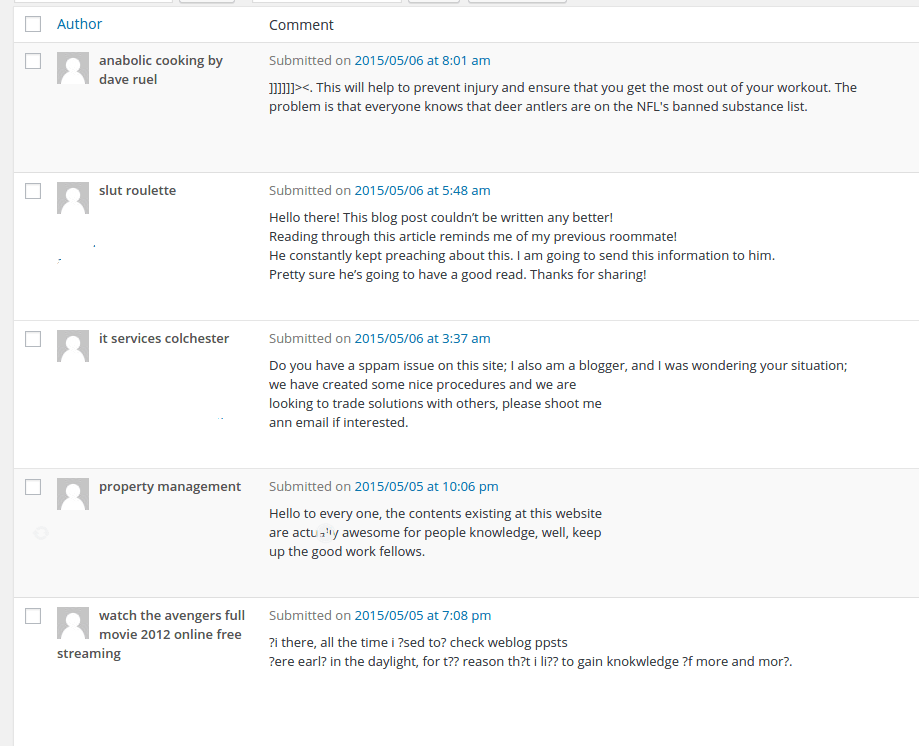Click the avatar on the second comment row
Viewport: 919px width, 746px height.
(72, 198)
